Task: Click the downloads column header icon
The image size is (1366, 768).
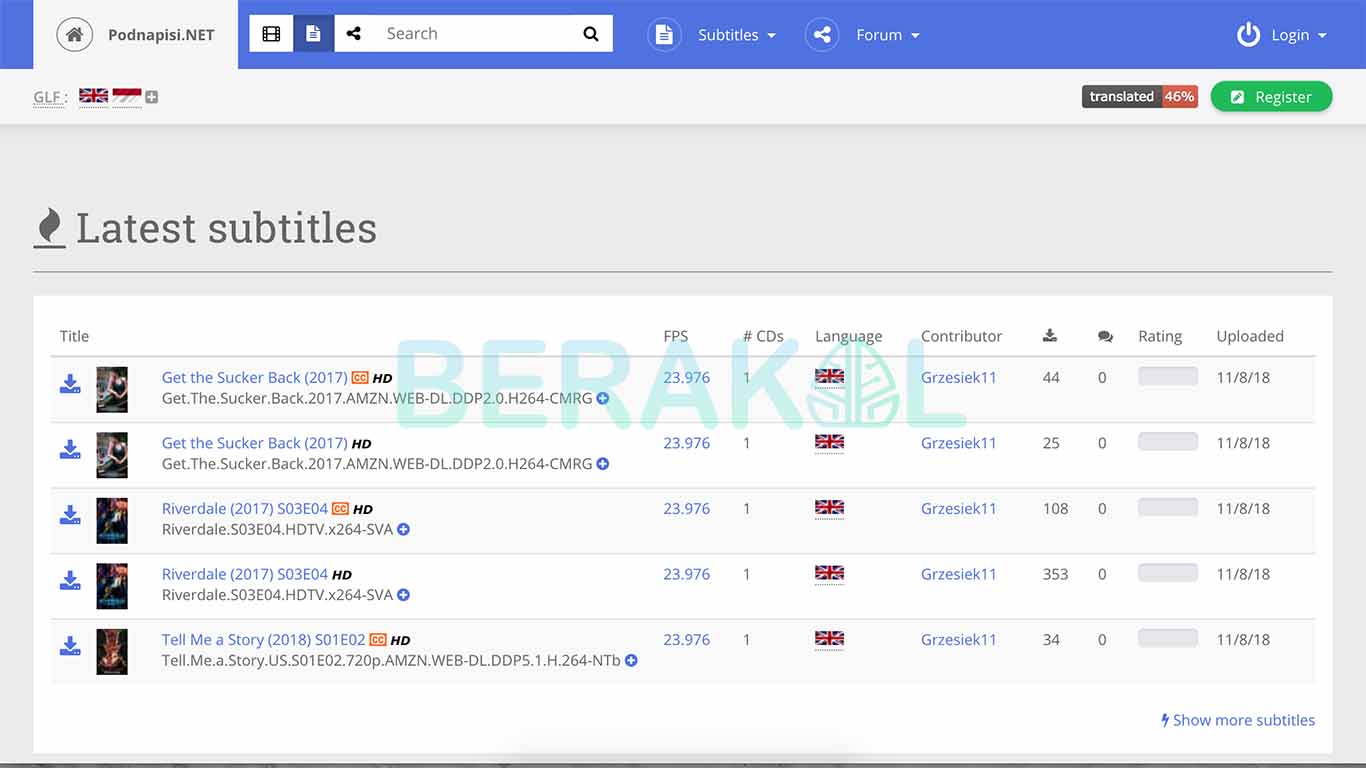Action: (1049, 336)
